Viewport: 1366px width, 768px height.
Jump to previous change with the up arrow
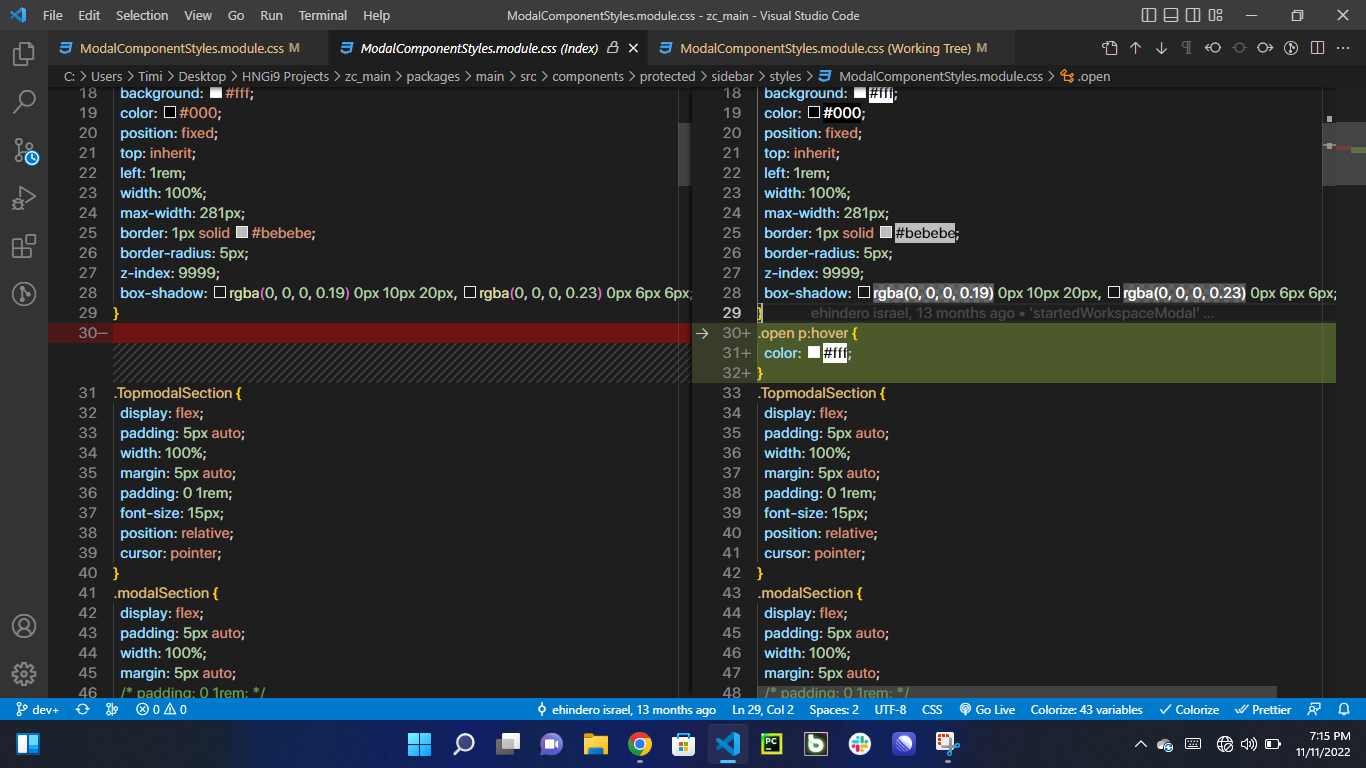[1135, 47]
